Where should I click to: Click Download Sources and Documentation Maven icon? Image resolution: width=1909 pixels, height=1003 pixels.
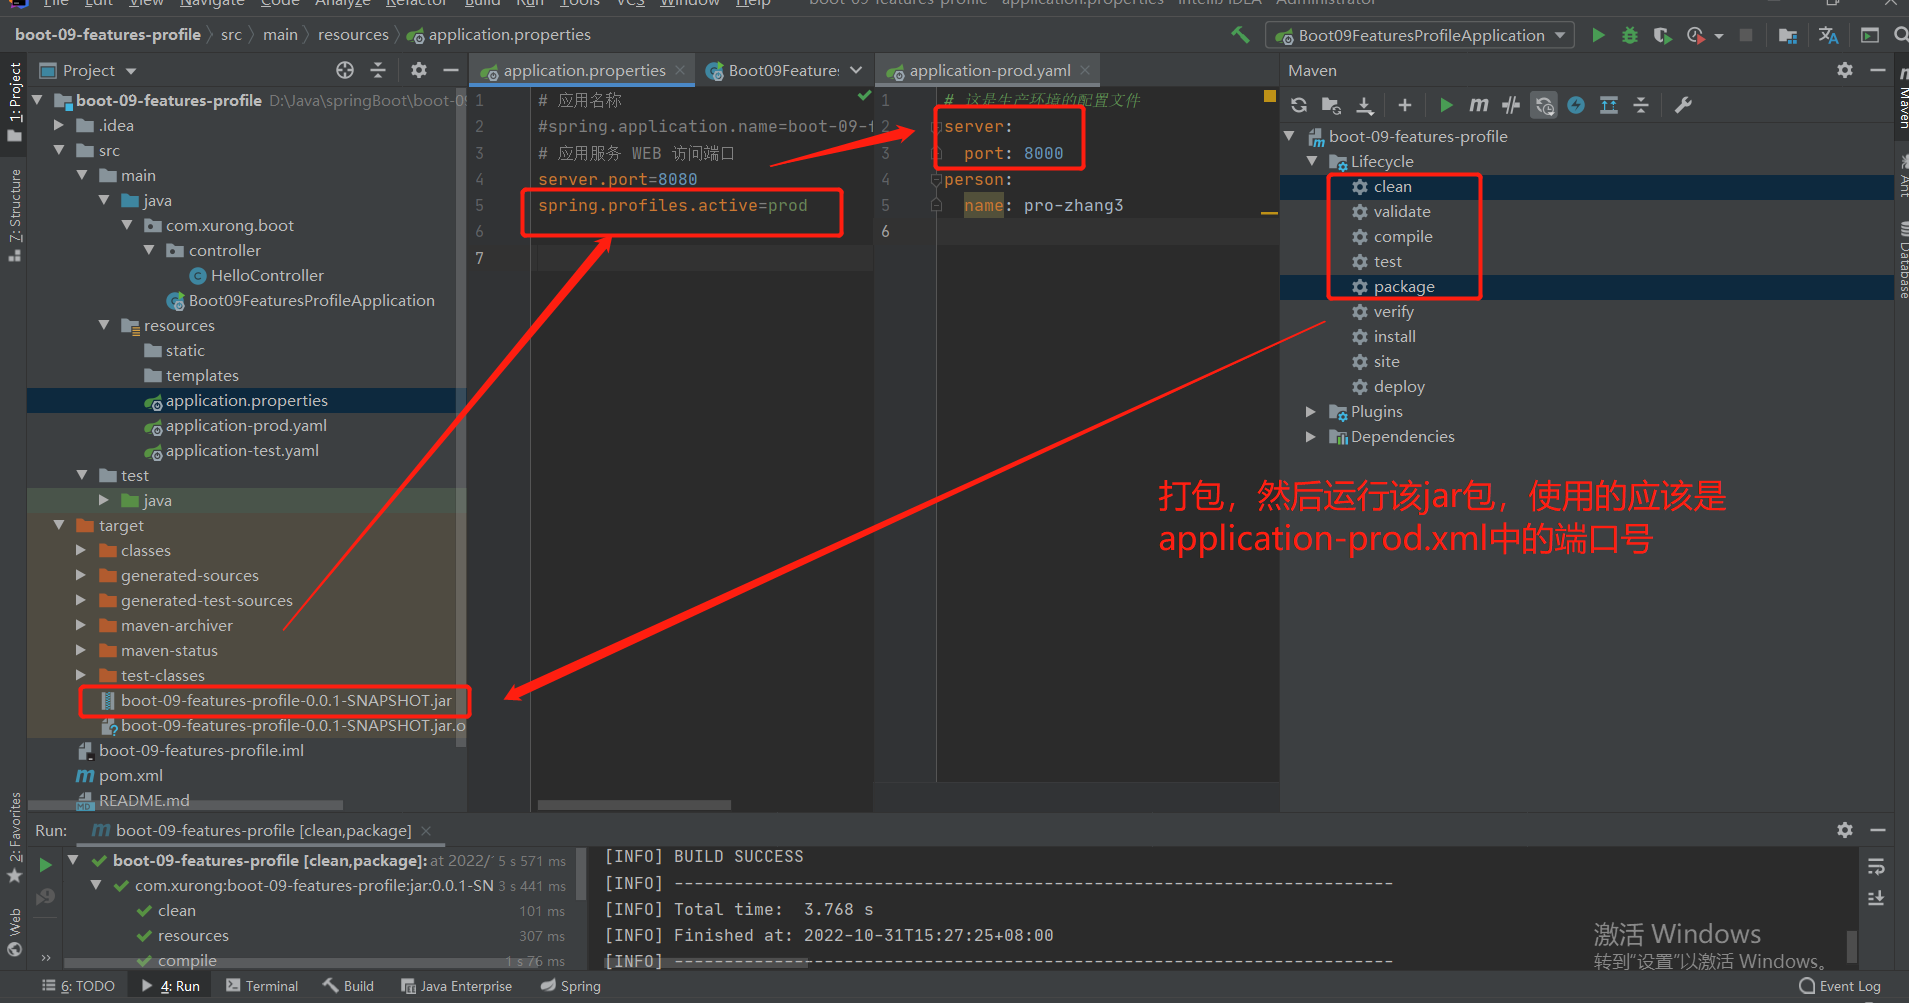[x=1364, y=105]
